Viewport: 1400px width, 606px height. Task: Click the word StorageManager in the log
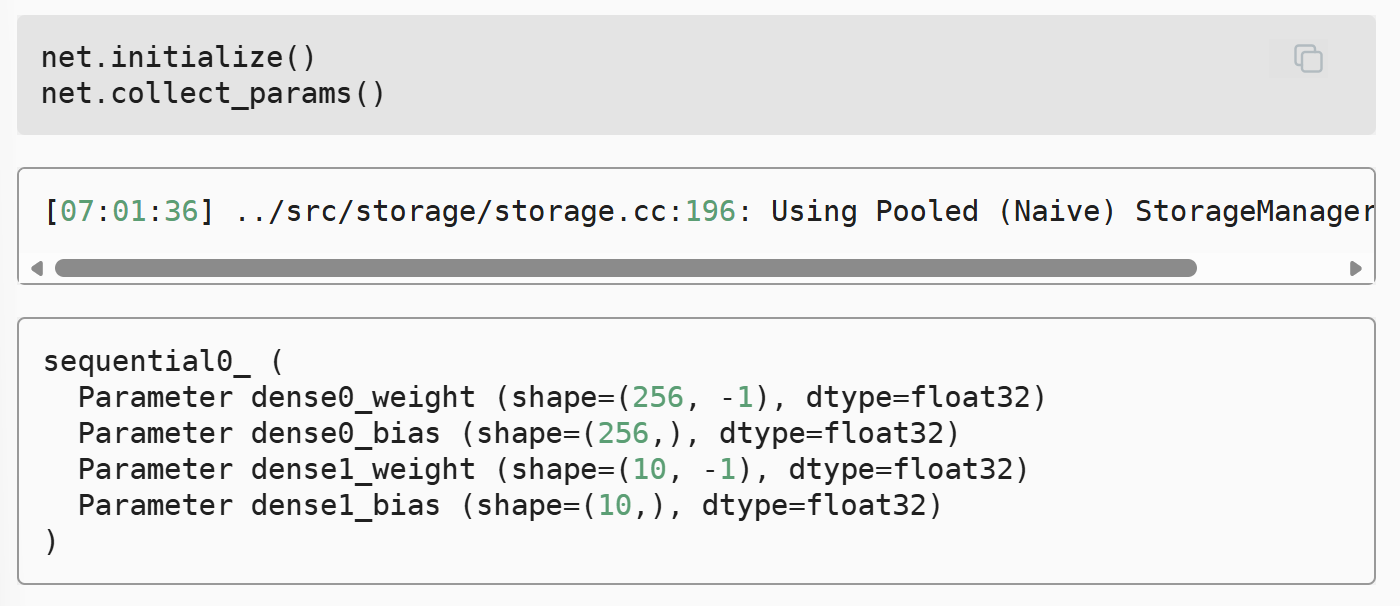pos(1253,212)
